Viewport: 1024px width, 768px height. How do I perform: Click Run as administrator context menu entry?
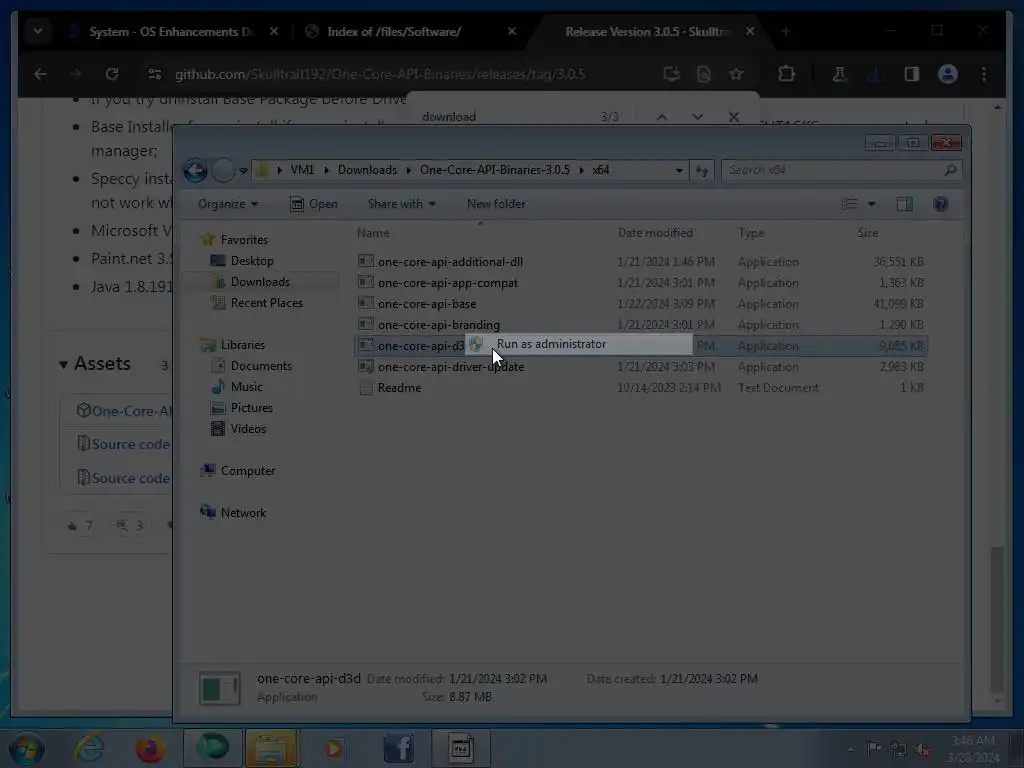[579, 344]
